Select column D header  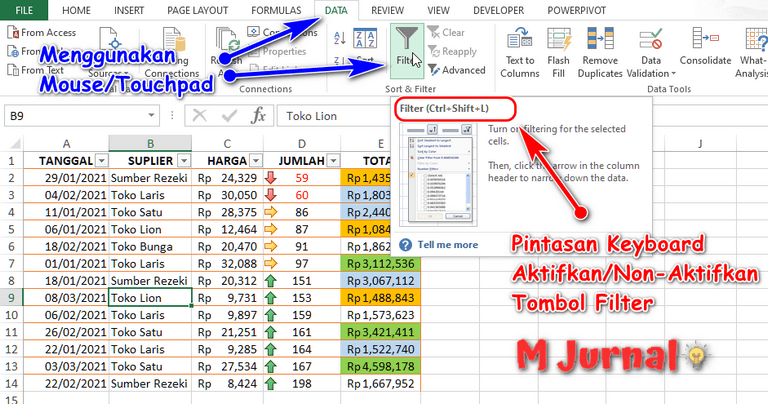tap(302, 143)
